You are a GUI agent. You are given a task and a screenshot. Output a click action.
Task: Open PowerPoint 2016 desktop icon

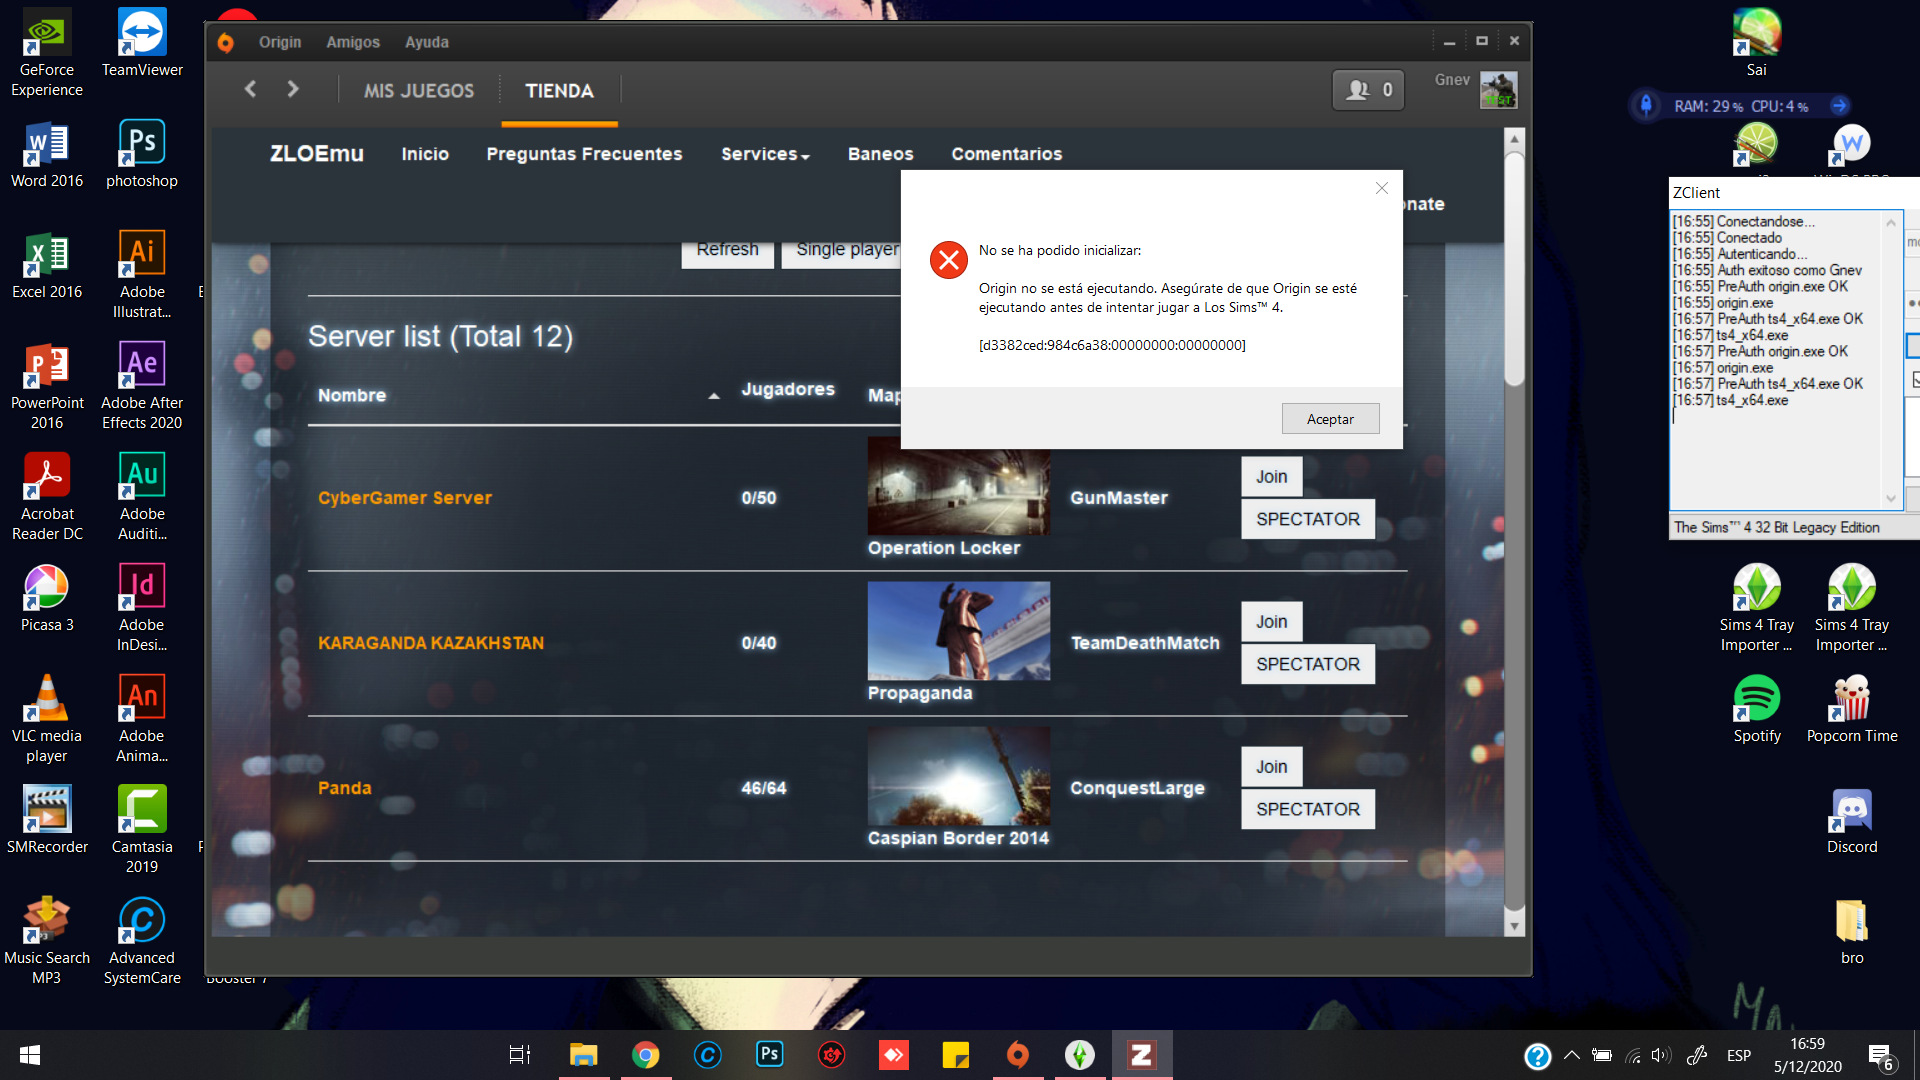click(x=47, y=386)
